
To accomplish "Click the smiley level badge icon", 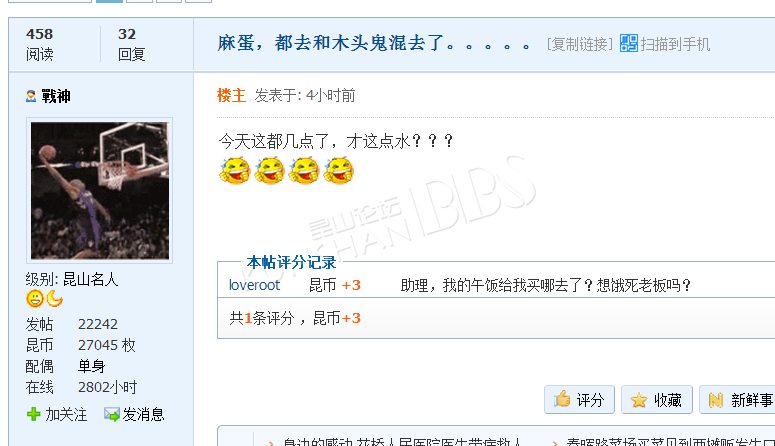I will click(x=35, y=299).
